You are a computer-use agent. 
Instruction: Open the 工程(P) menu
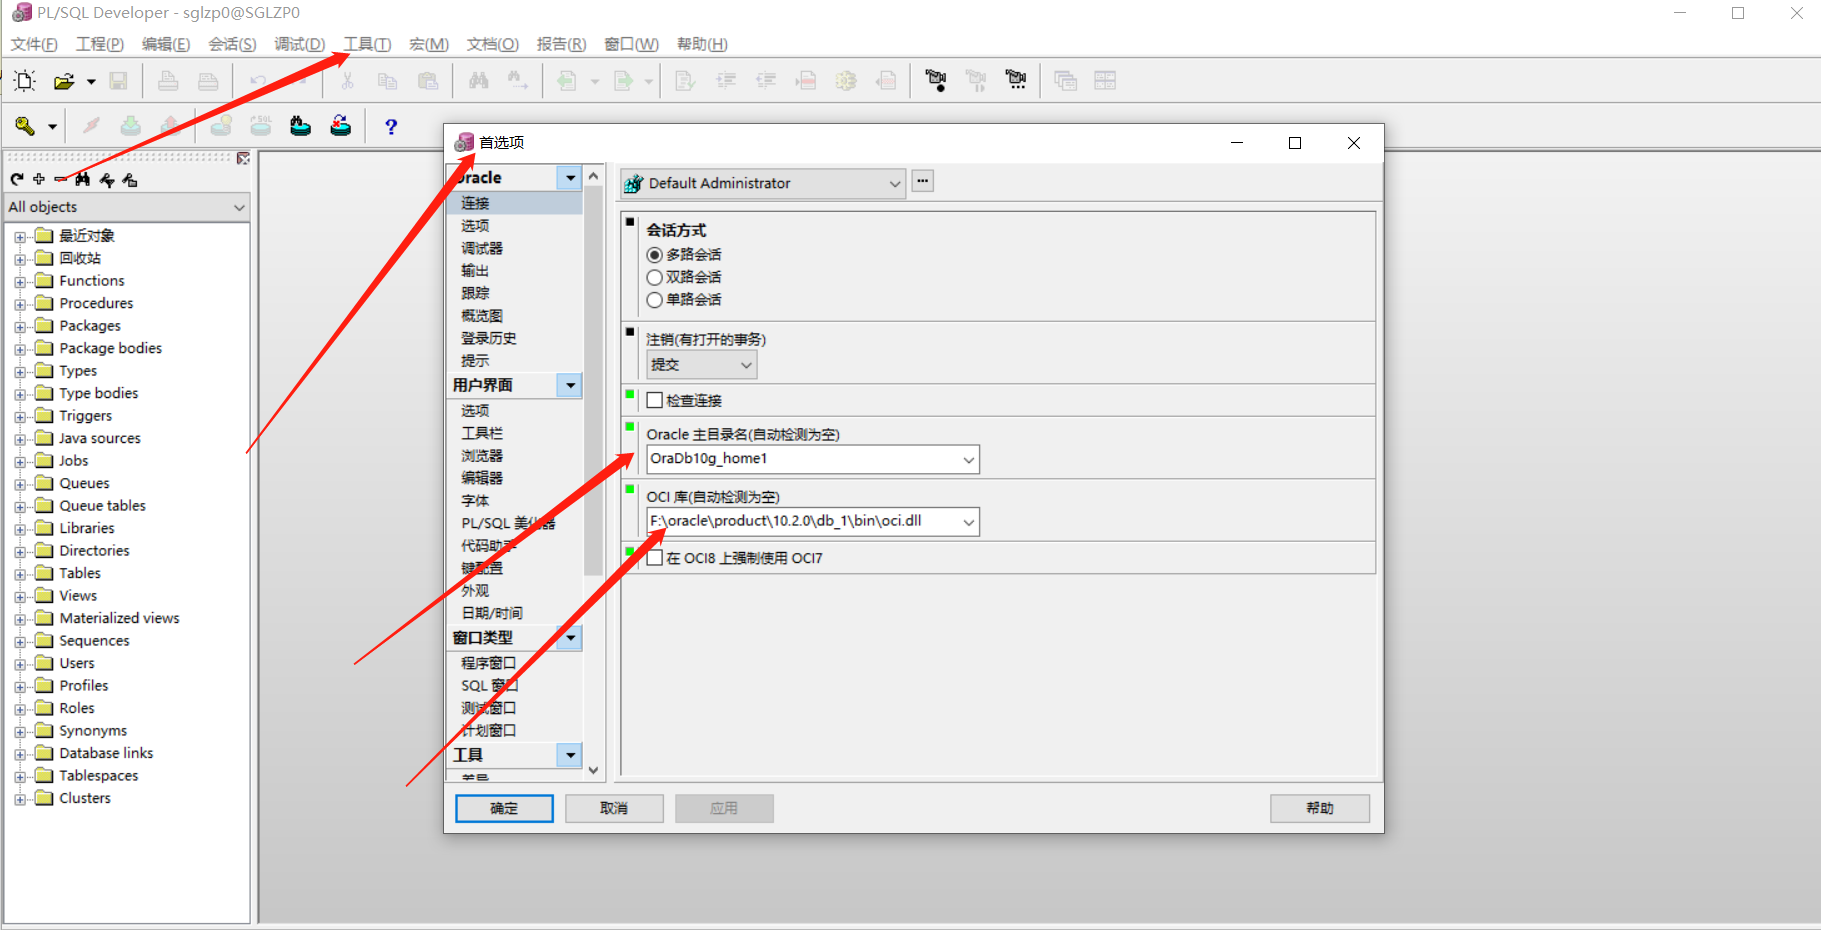pos(100,44)
